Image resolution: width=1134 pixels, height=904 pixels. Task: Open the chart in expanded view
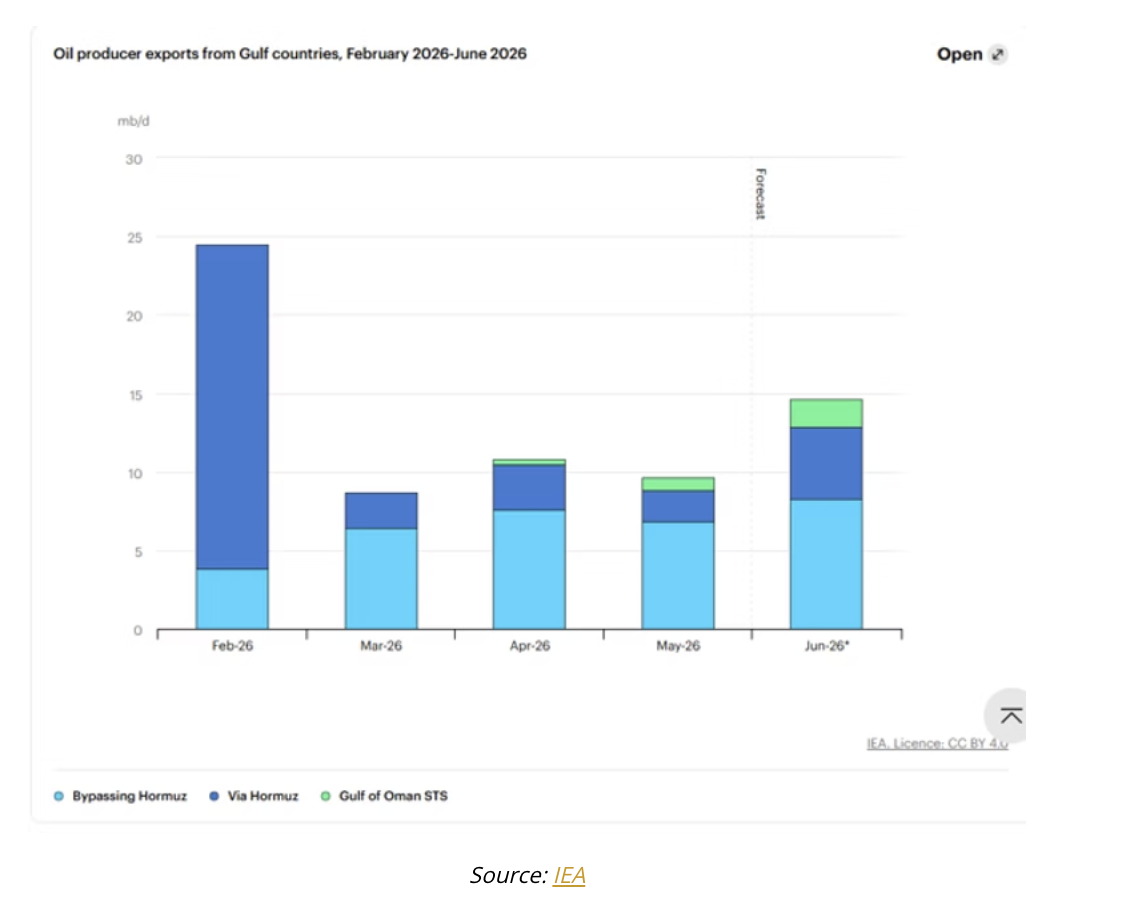971,54
